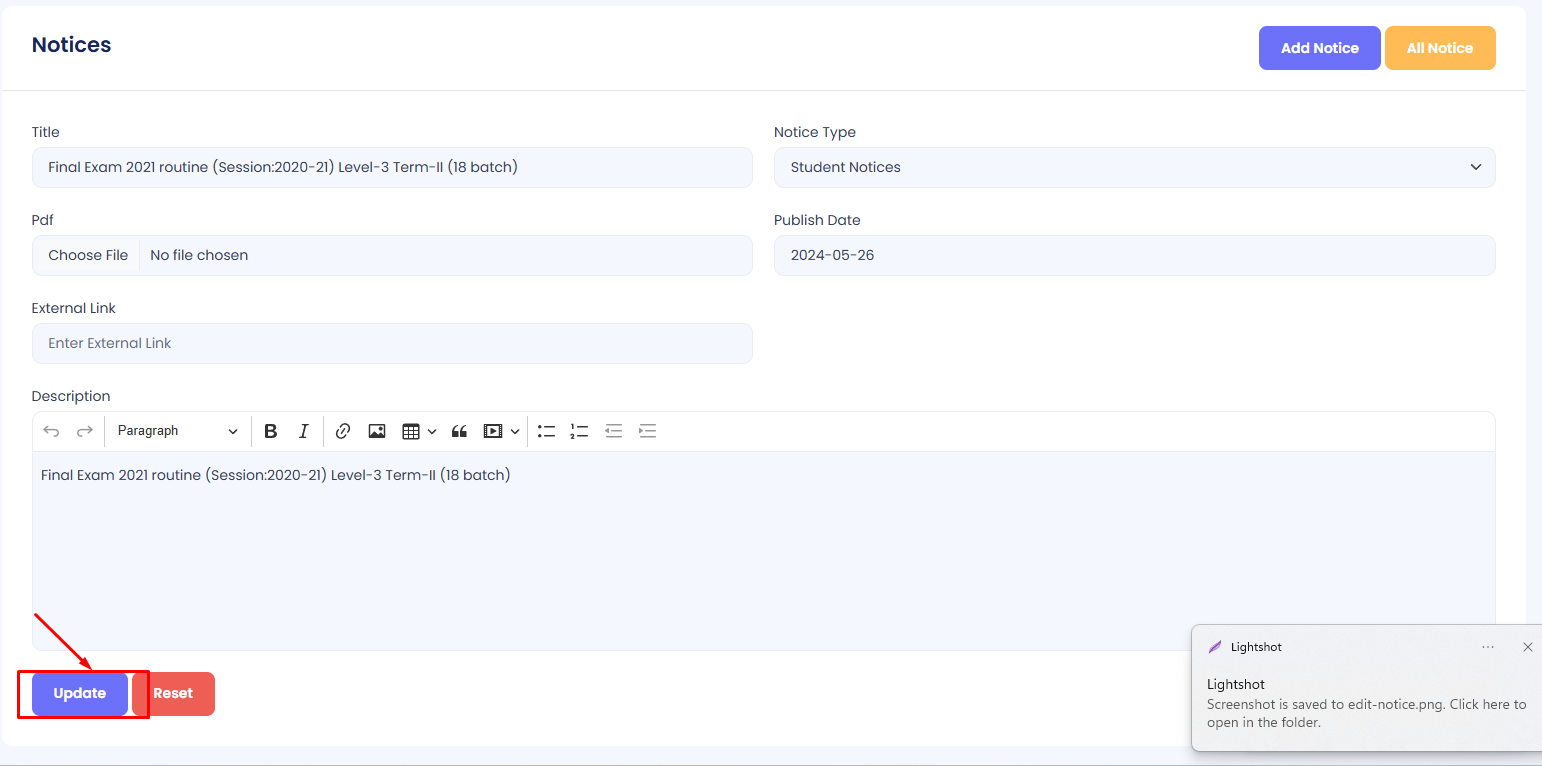The width and height of the screenshot is (1542, 766).
Task: Click the Add Notice button
Action: [1319, 48]
